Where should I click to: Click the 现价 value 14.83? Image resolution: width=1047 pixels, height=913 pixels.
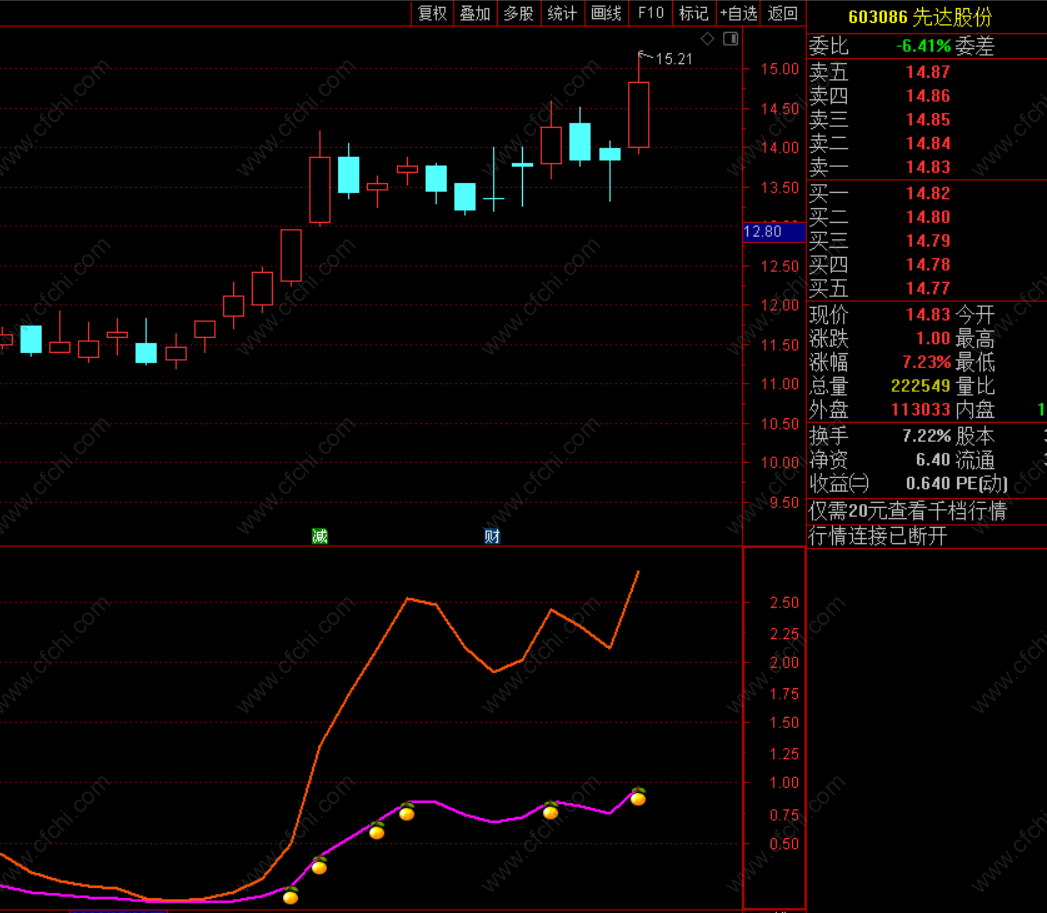coord(927,315)
